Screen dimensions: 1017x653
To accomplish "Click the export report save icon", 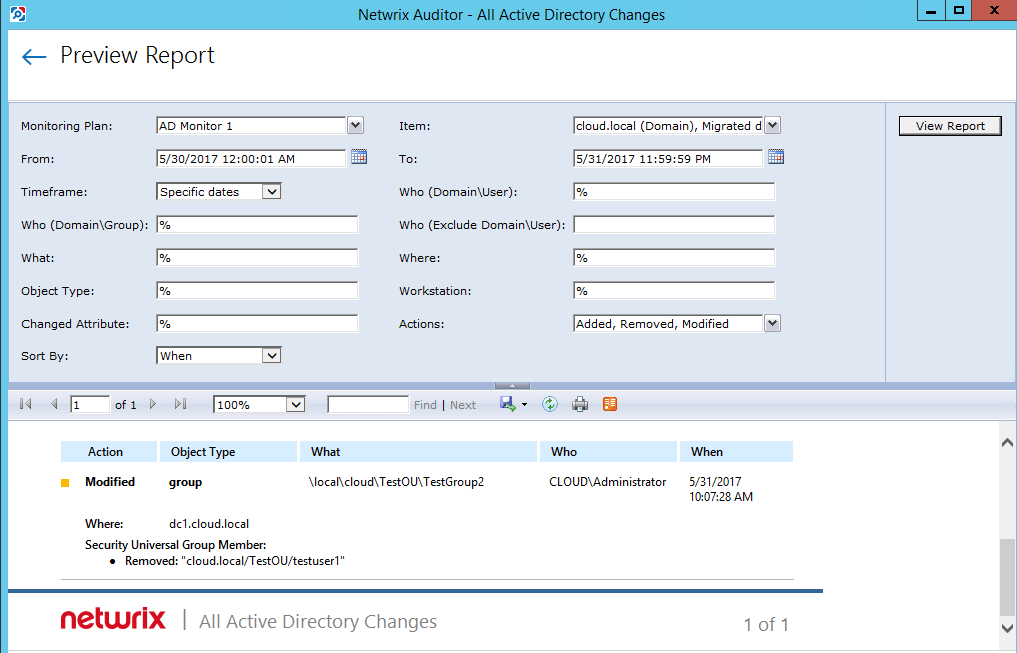I will click(x=508, y=404).
